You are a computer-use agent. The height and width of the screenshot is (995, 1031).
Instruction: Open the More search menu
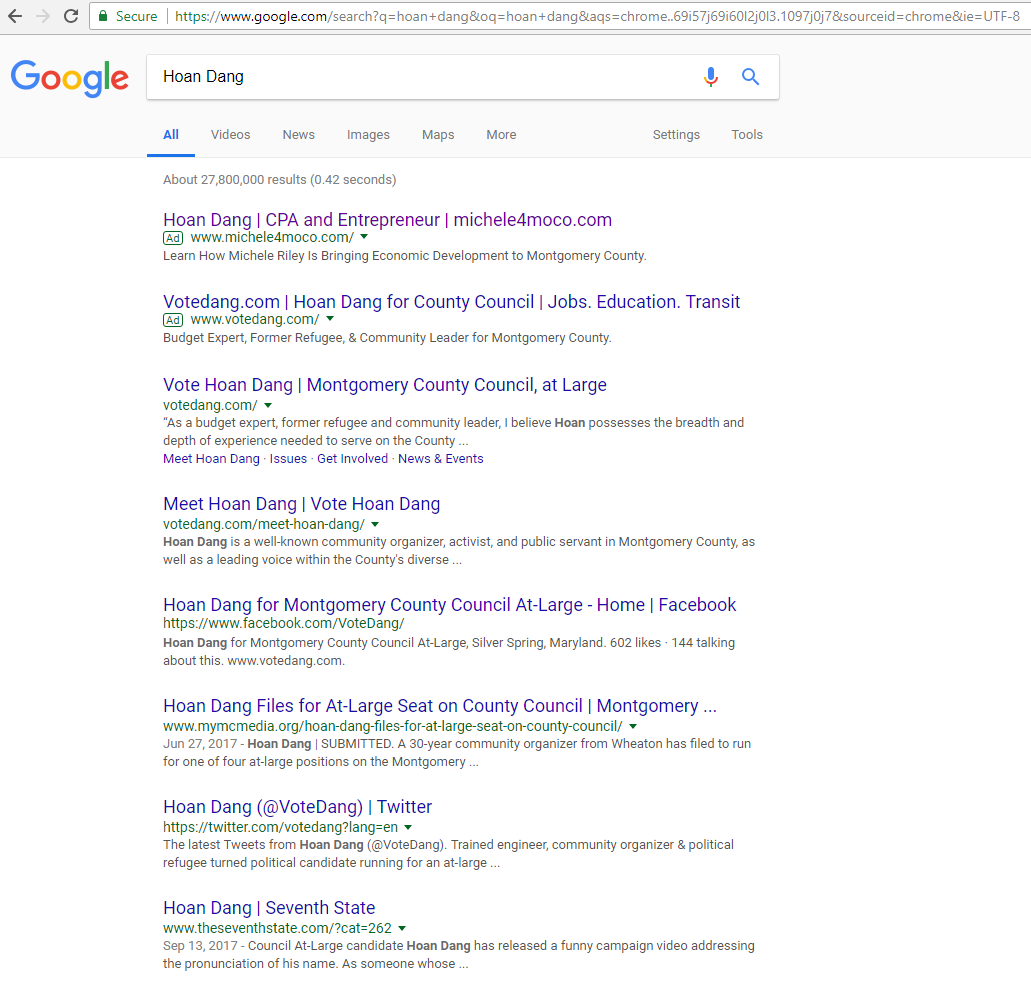[x=501, y=135]
